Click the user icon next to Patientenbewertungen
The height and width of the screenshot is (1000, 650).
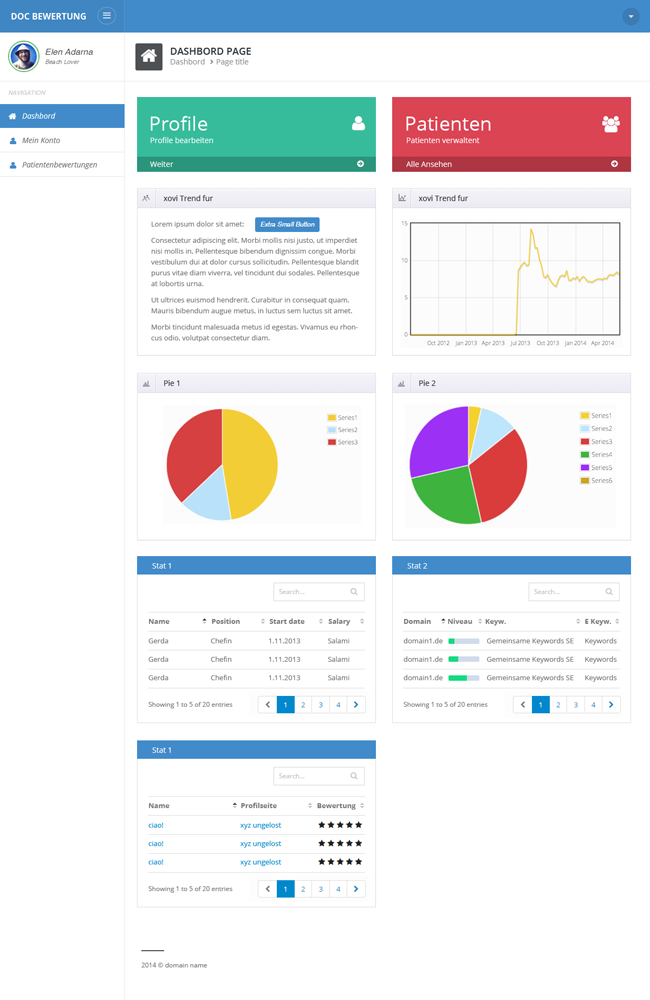click(13, 165)
